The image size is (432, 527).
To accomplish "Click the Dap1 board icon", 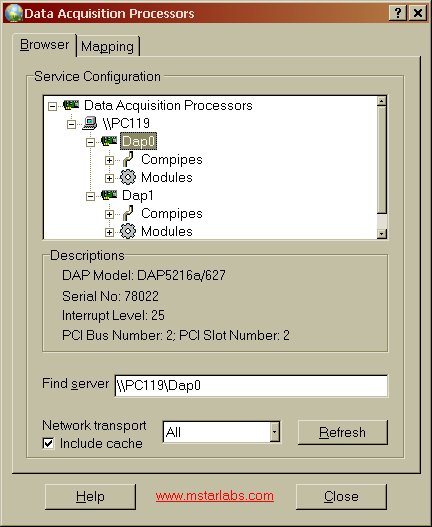I will [109, 195].
